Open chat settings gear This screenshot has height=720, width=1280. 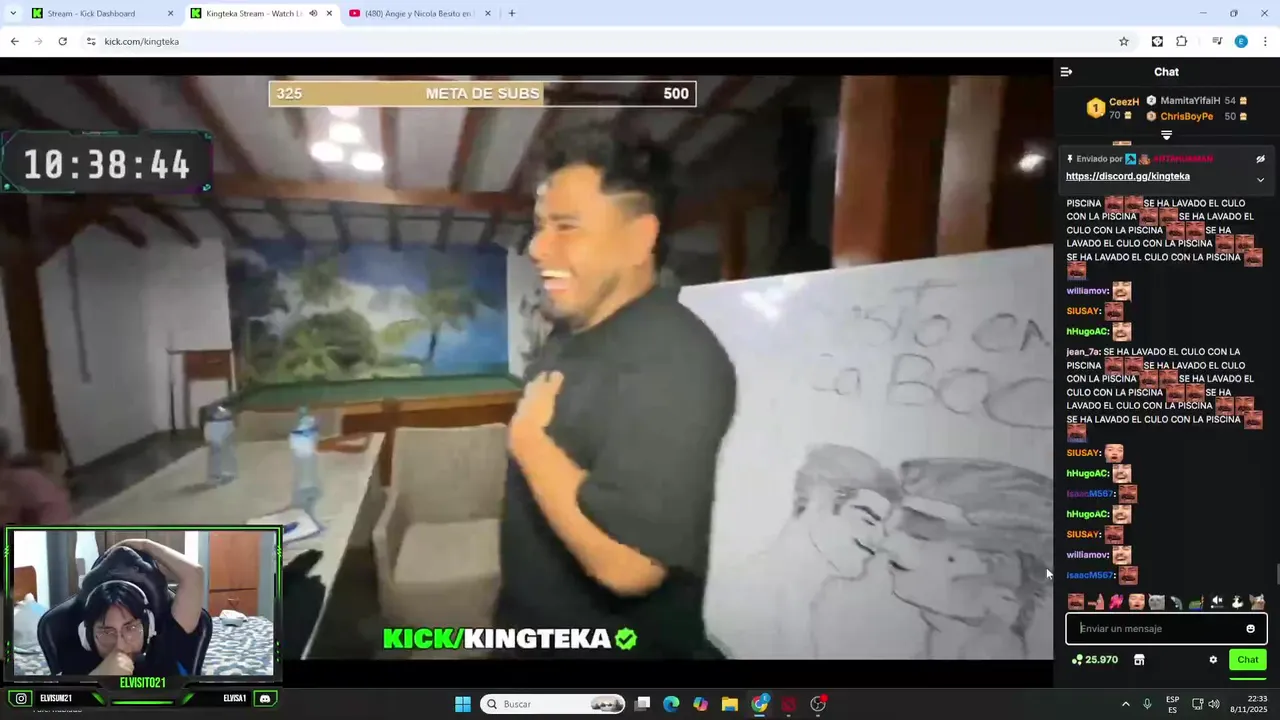(x=1213, y=660)
